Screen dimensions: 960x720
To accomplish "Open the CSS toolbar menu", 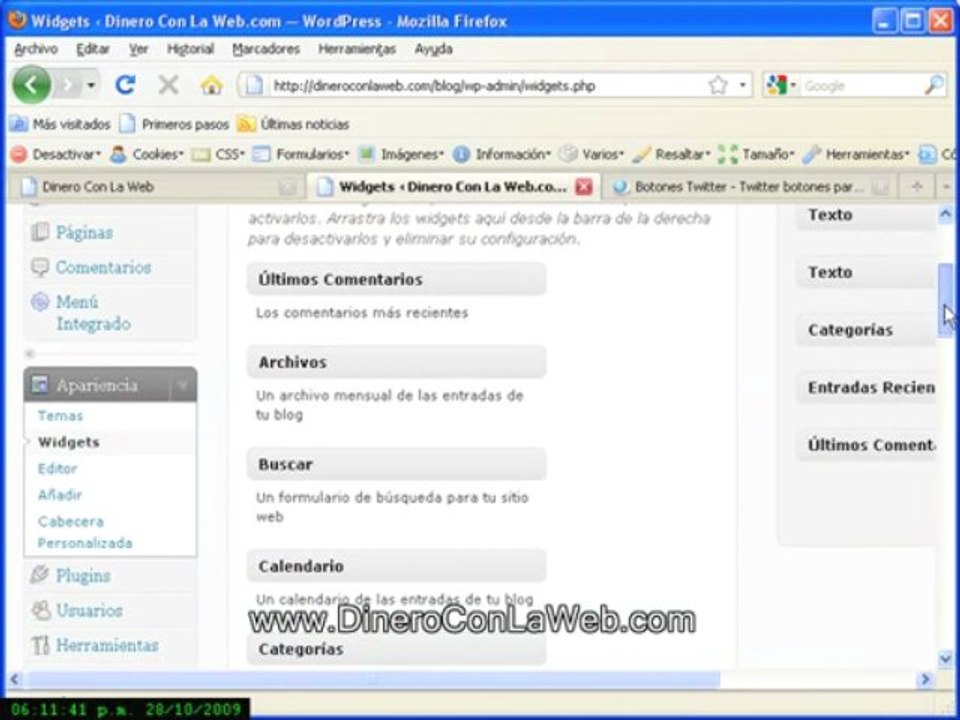I will coord(219,154).
